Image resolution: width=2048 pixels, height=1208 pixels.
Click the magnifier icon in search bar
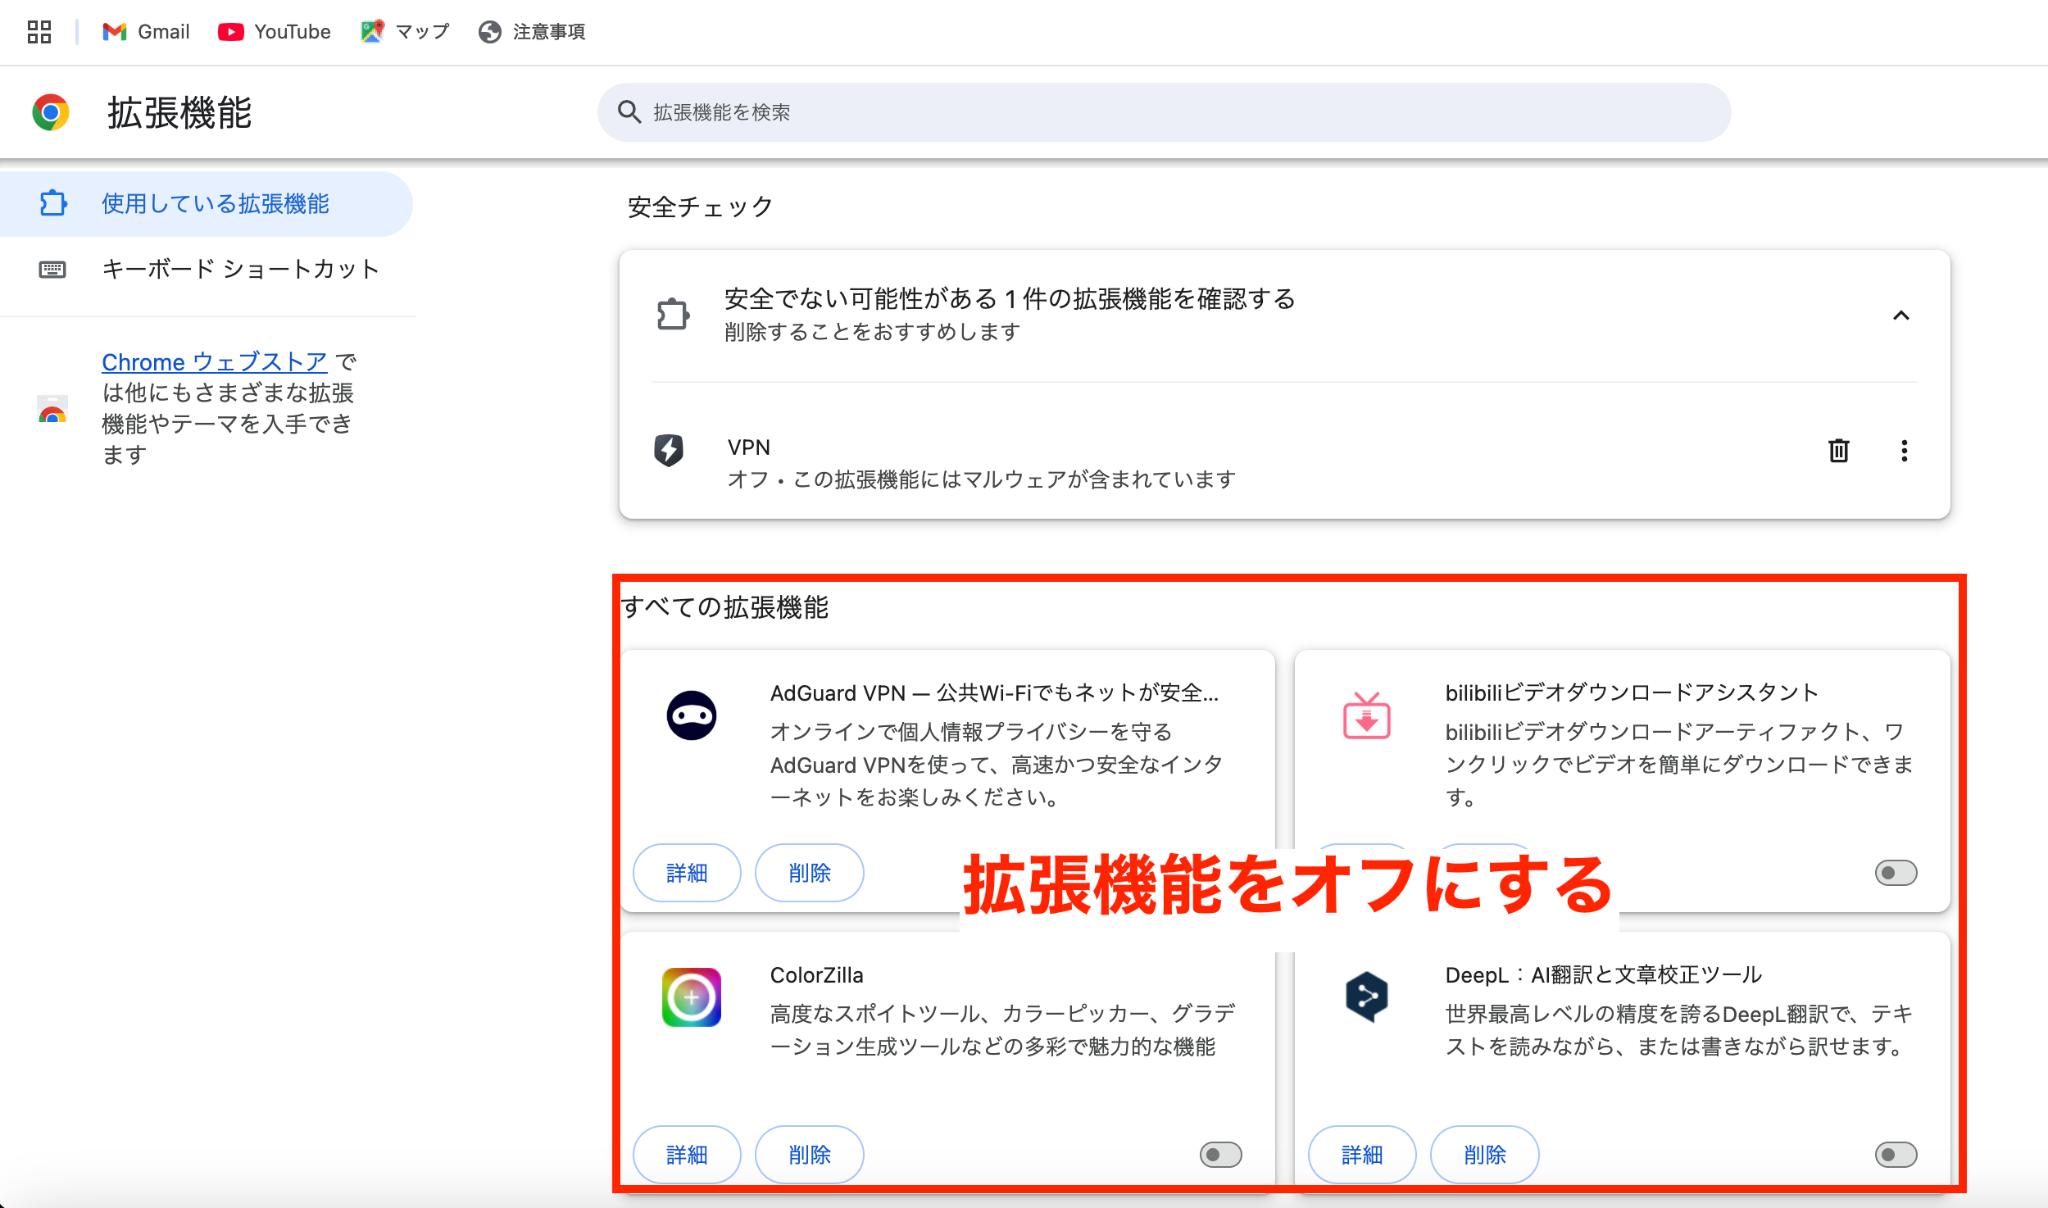click(x=629, y=112)
